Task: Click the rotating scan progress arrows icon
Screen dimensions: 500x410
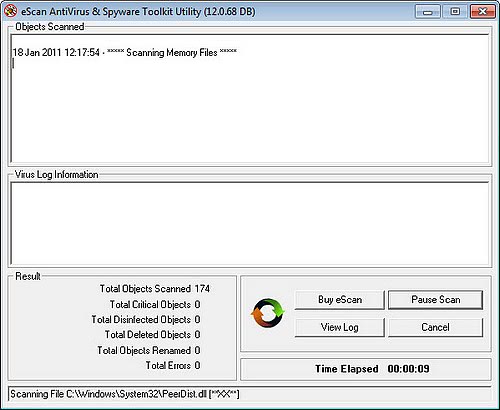Action: click(267, 313)
